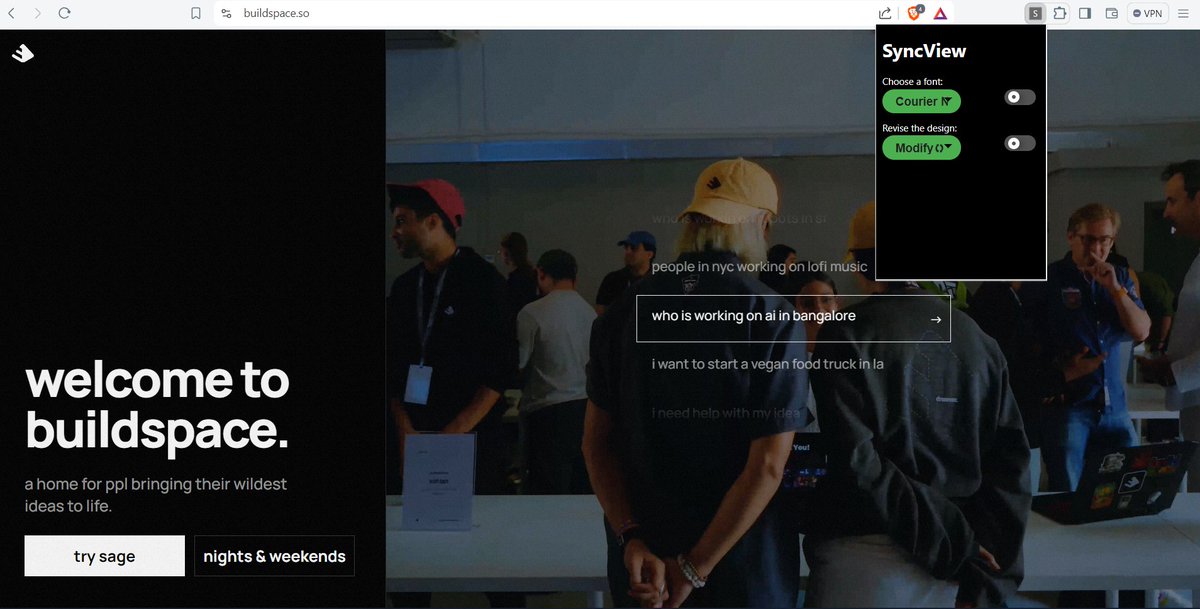This screenshot has width=1200, height=609.
Task: Open the Brave Shields lion icon
Action: [914, 13]
